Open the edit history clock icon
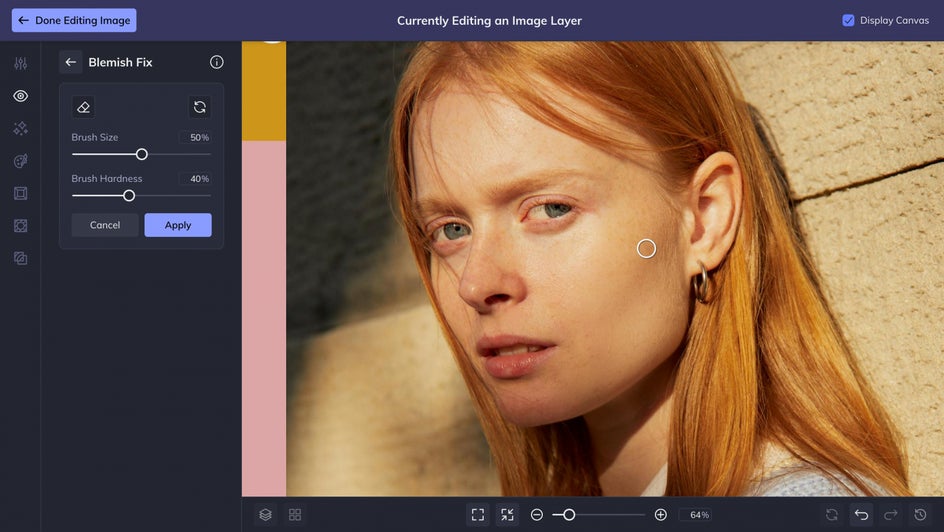The height and width of the screenshot is (532, 944). [x=921, y=515]
